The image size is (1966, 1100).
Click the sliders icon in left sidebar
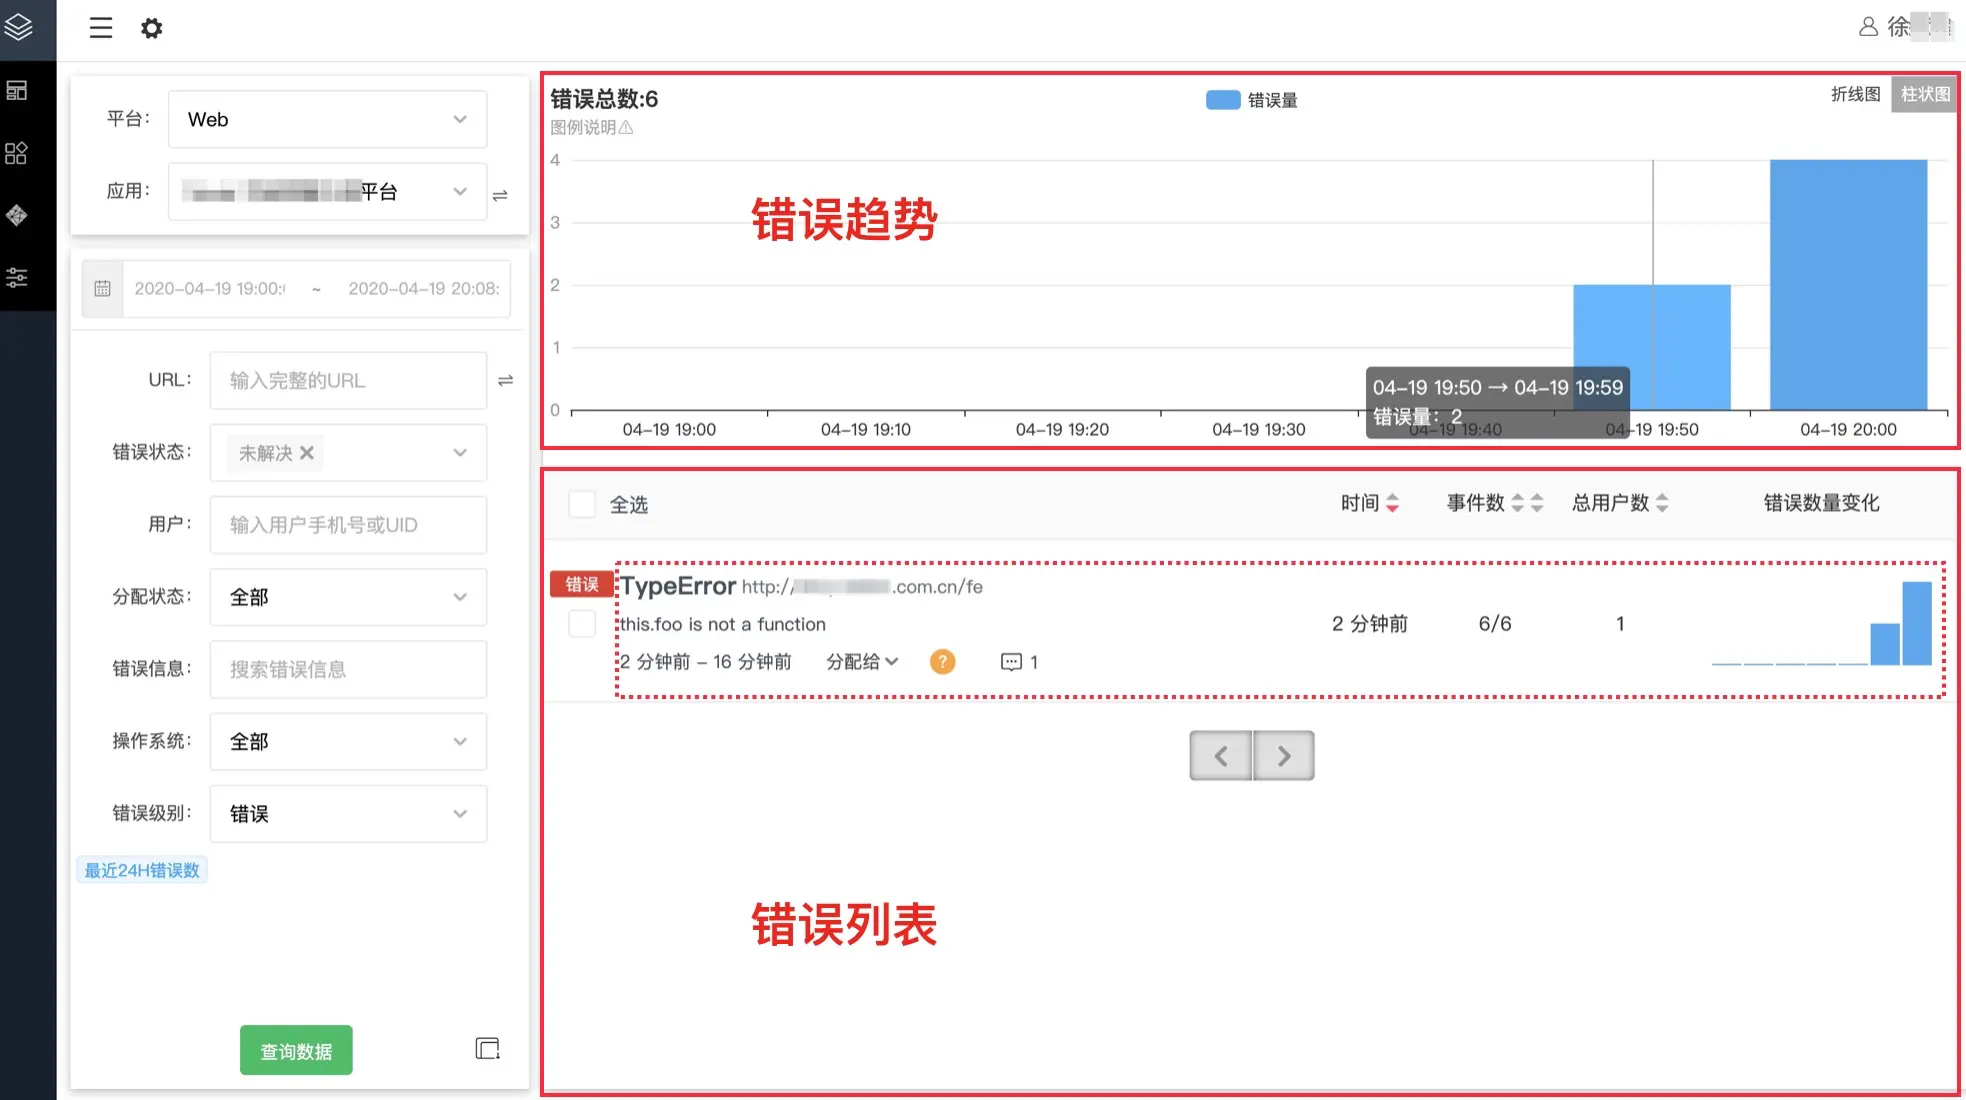tap(17, 277)
